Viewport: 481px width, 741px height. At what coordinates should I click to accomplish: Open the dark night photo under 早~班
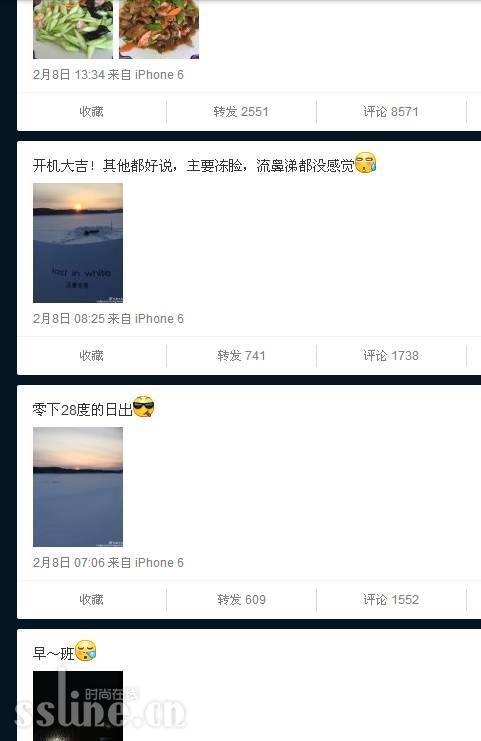pos(78,706)
